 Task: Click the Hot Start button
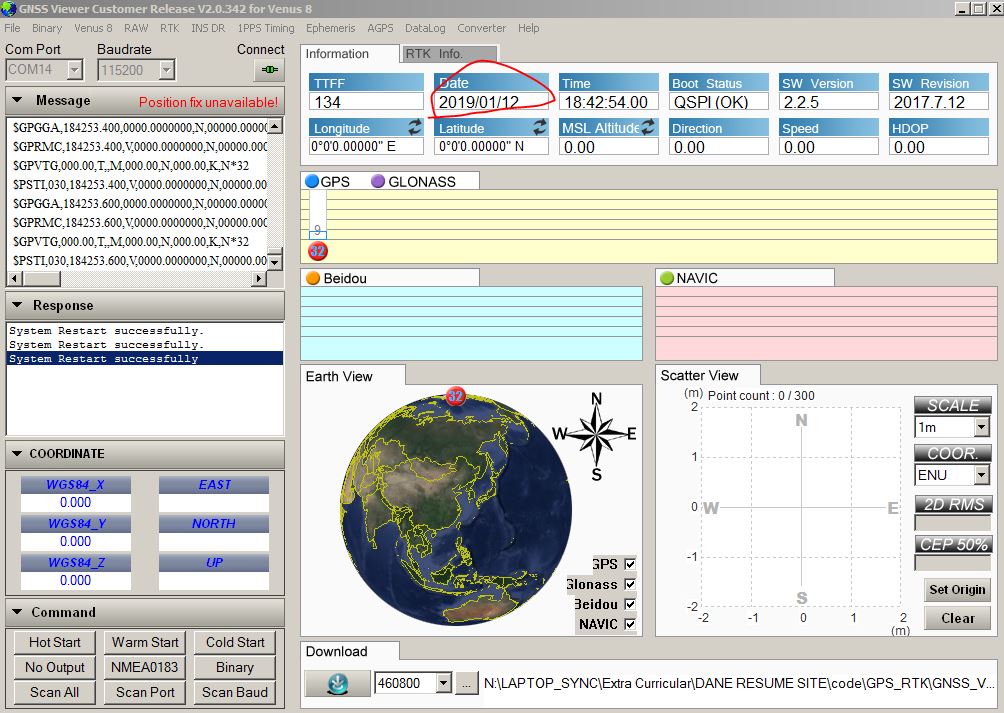(x=54, y=642)
